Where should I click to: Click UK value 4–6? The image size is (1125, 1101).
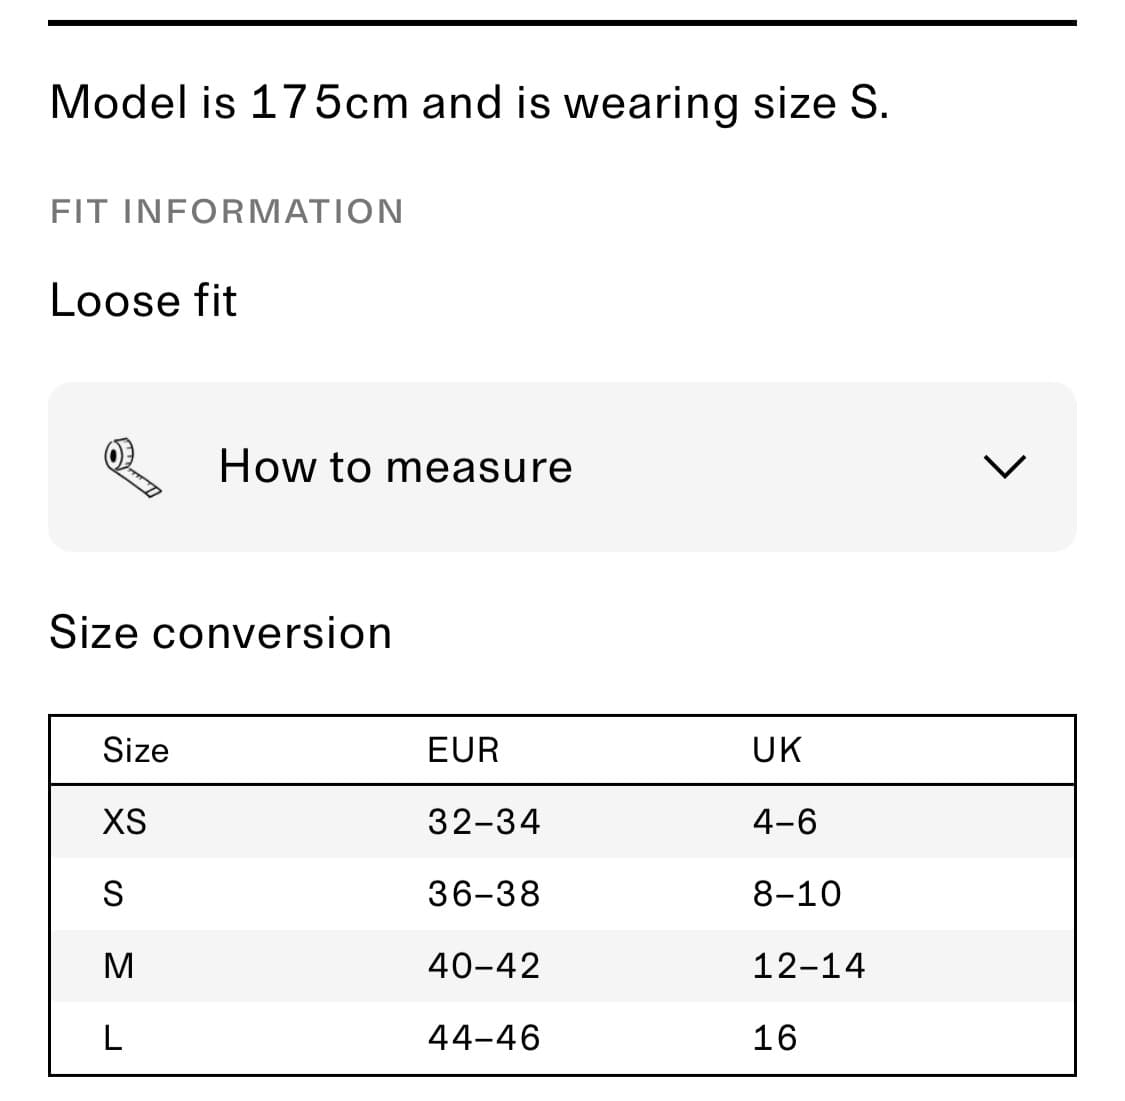[x=785, y=822]
